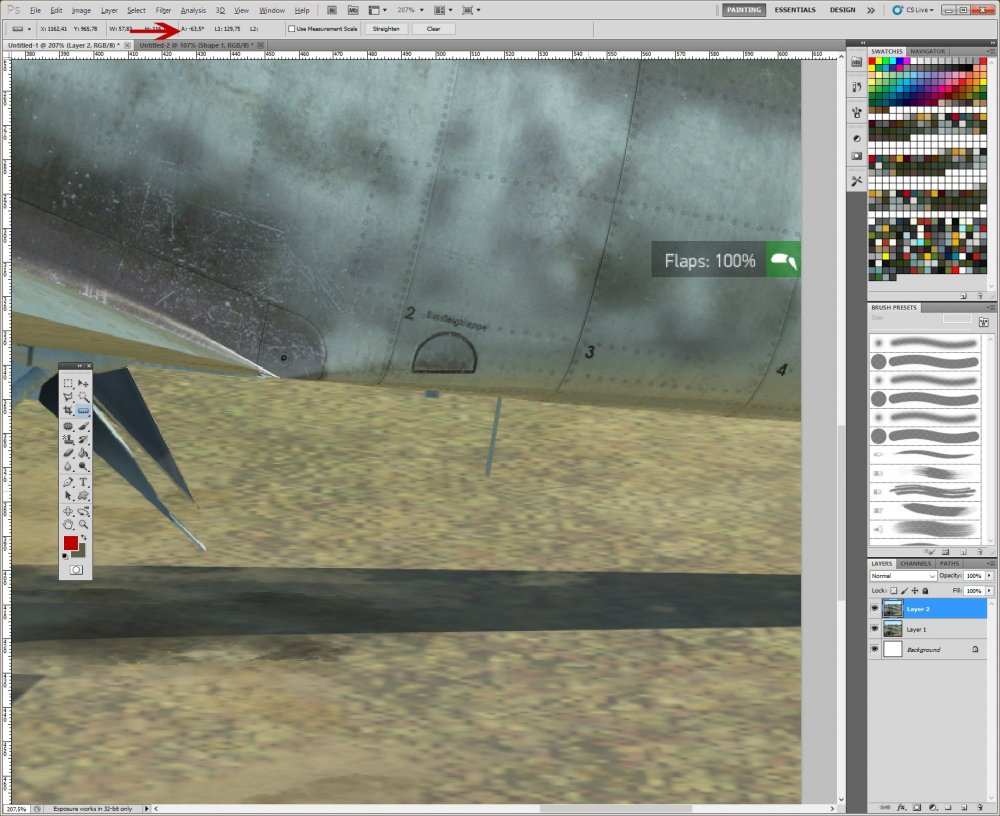
Task: Select the Rectangular Marquee tool
Action: pyautogui.click(x=68, y=384)
